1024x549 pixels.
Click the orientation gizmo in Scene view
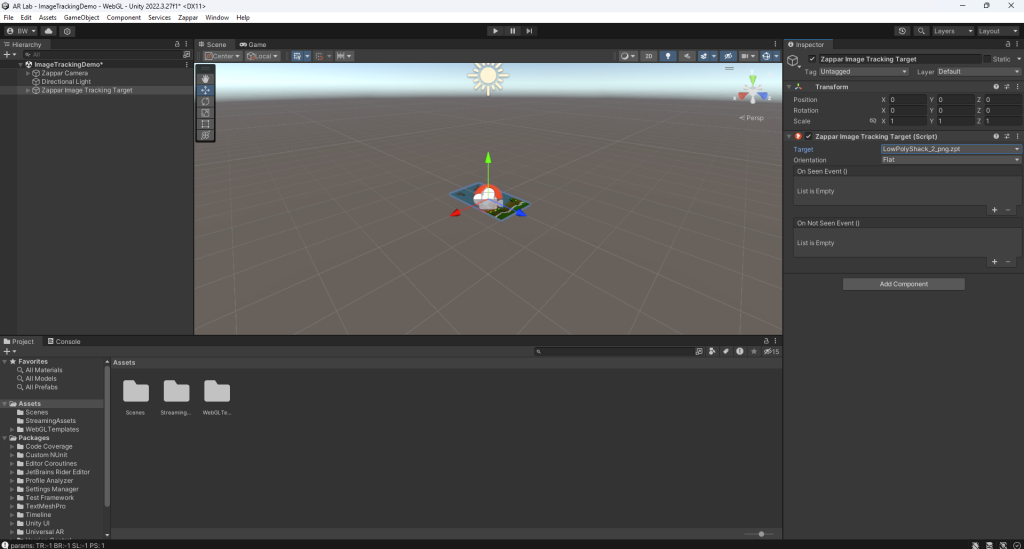(751, 95)
